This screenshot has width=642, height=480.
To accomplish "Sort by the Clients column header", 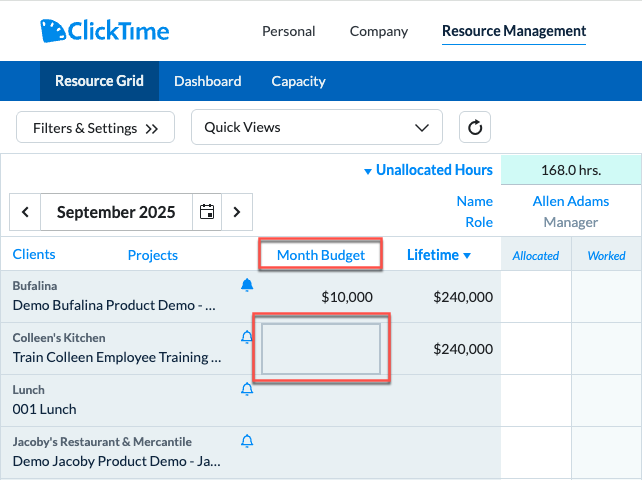I will (x=34, y=254).
